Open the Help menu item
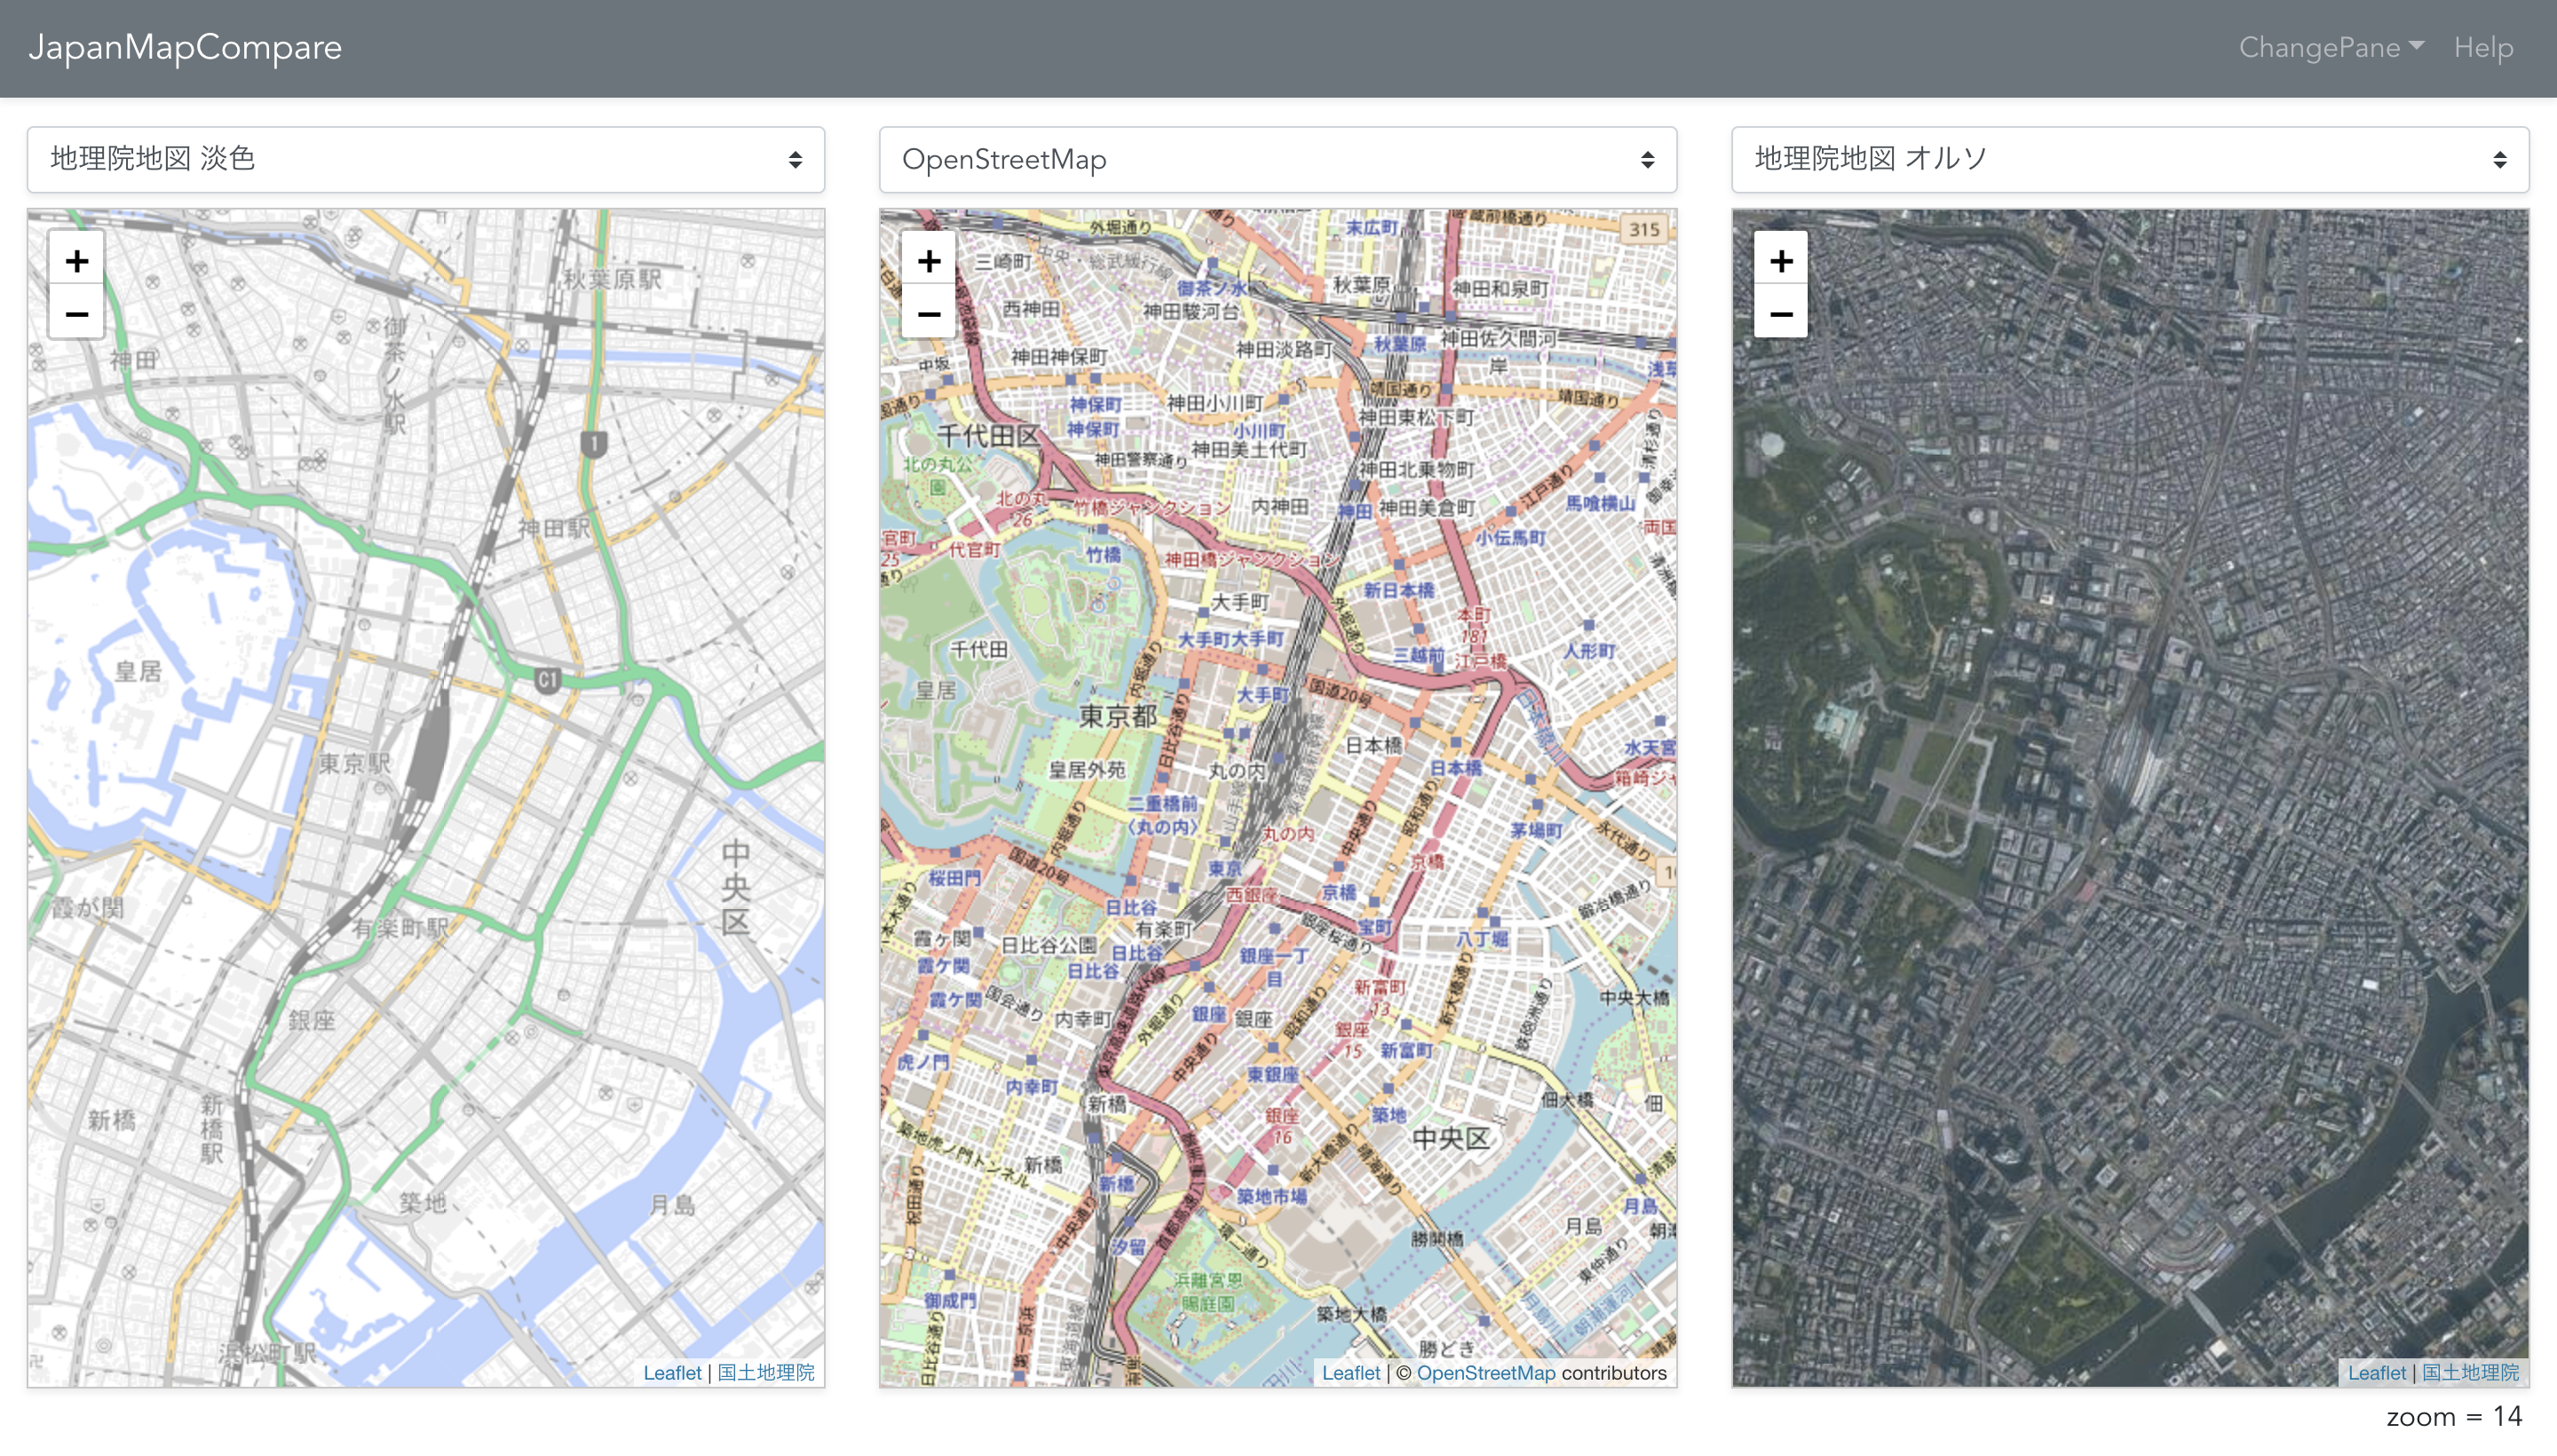Image resolution: width=2557 pixels, height=1456 pixels. click(2483, 47)
